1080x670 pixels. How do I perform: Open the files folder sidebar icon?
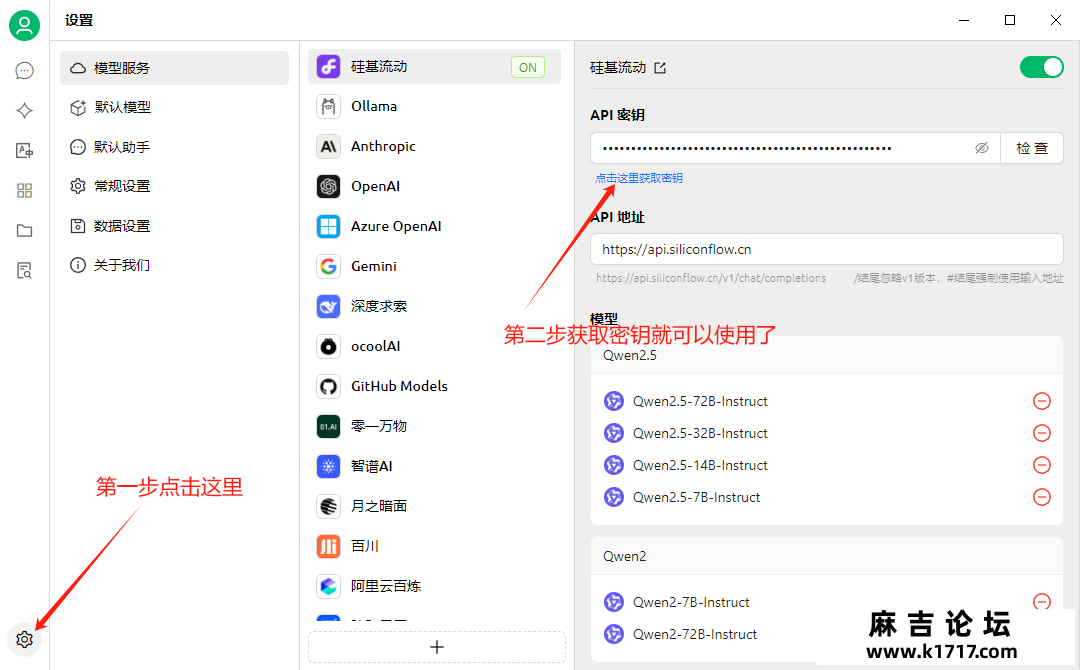(24, 230)
